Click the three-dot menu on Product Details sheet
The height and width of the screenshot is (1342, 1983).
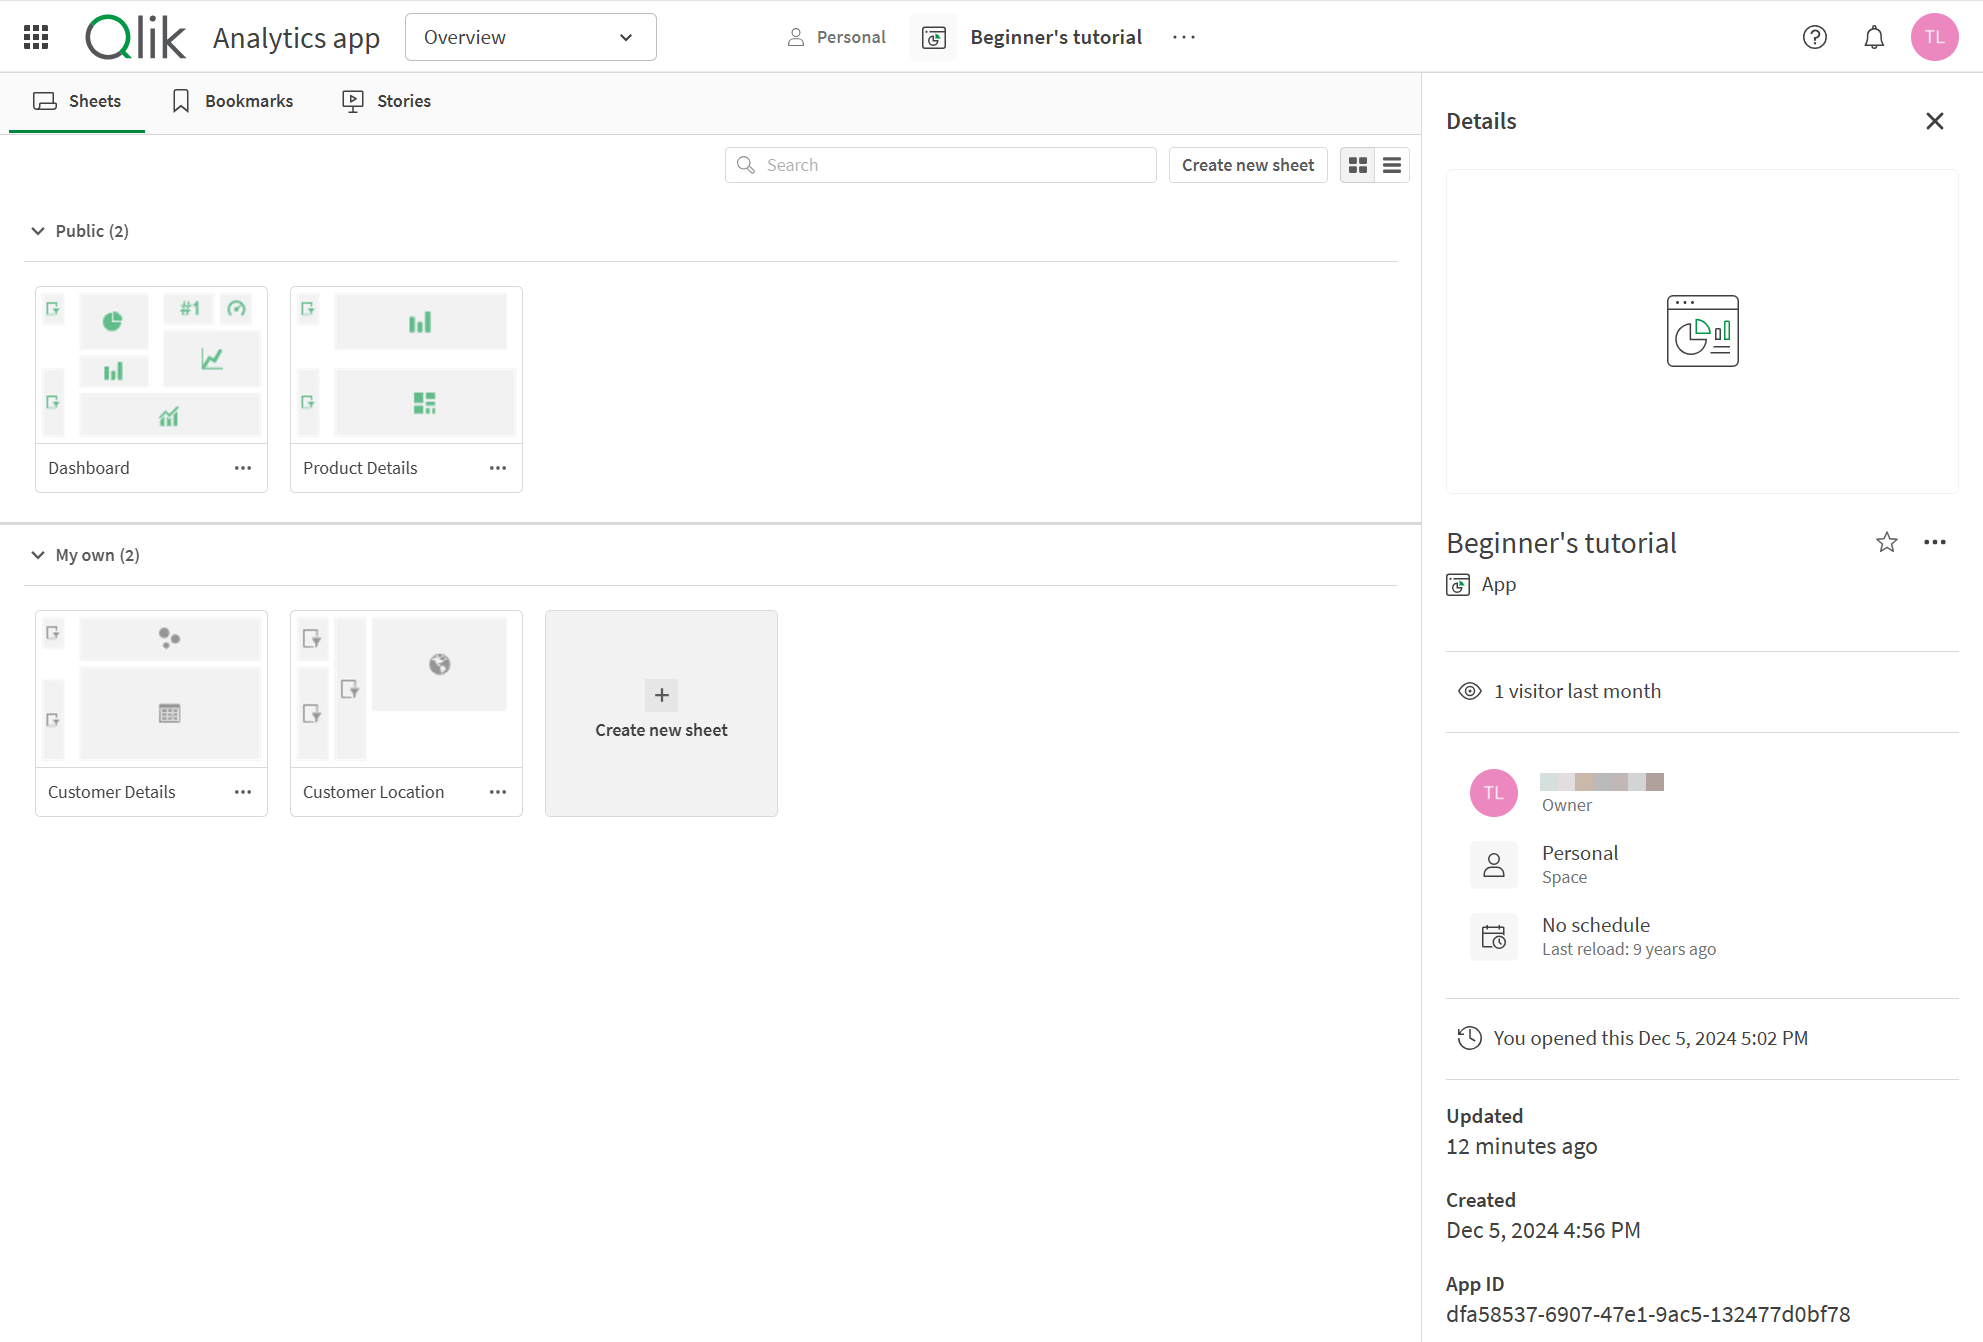(x=500, y=467)
